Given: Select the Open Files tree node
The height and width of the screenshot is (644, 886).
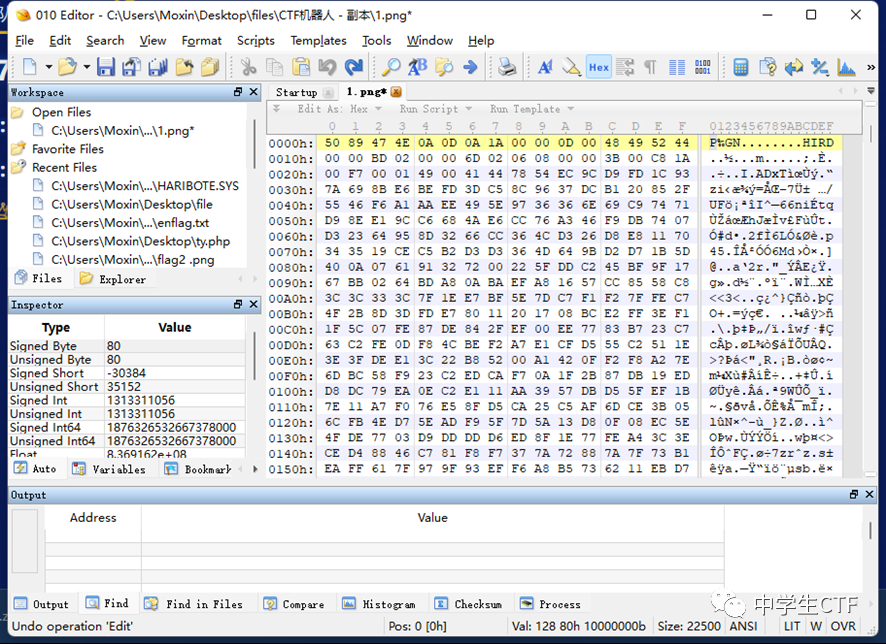Looking at the screenshot, I should (x=61, y=112).
